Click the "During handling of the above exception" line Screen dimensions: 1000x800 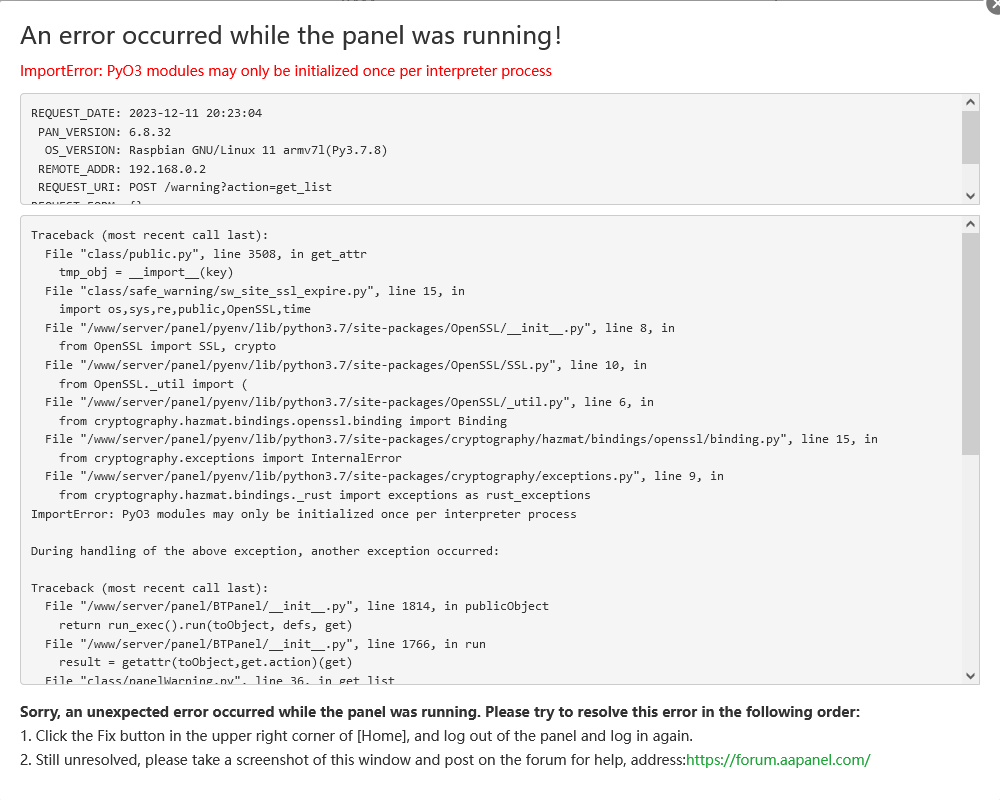(264, 551)
